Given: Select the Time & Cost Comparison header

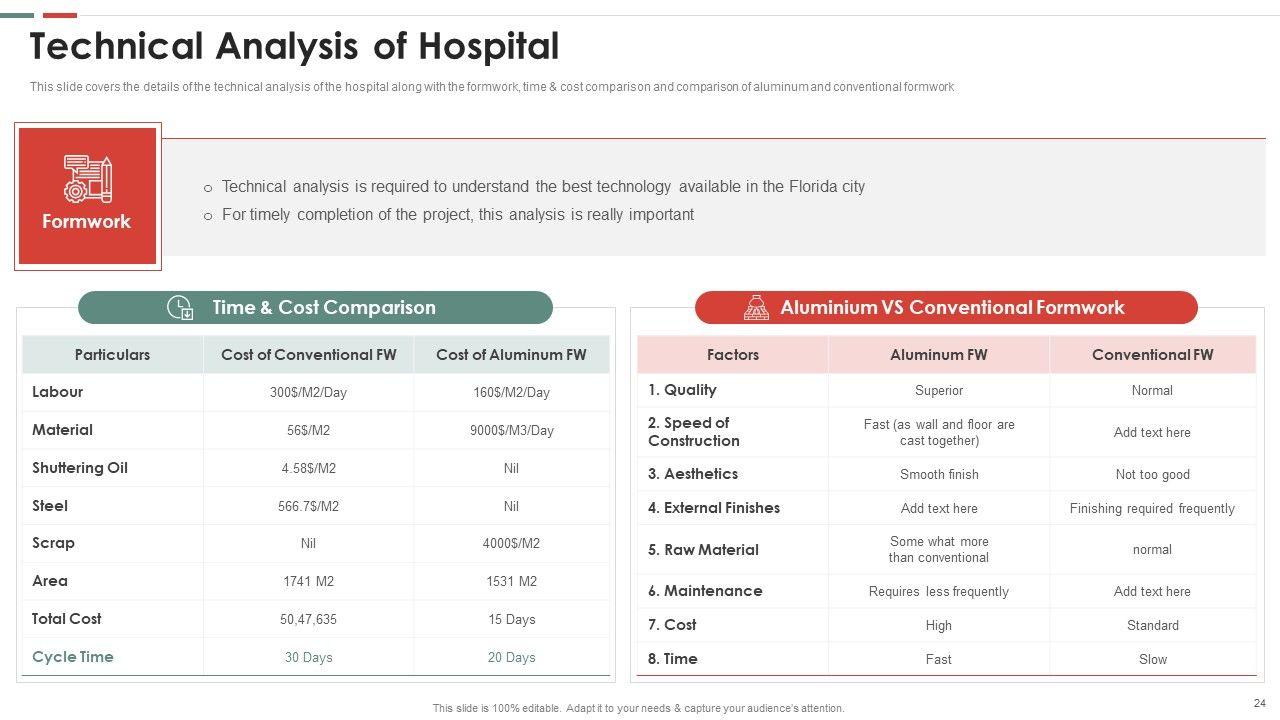Looking at the screenshot, I should pos(323,308).
